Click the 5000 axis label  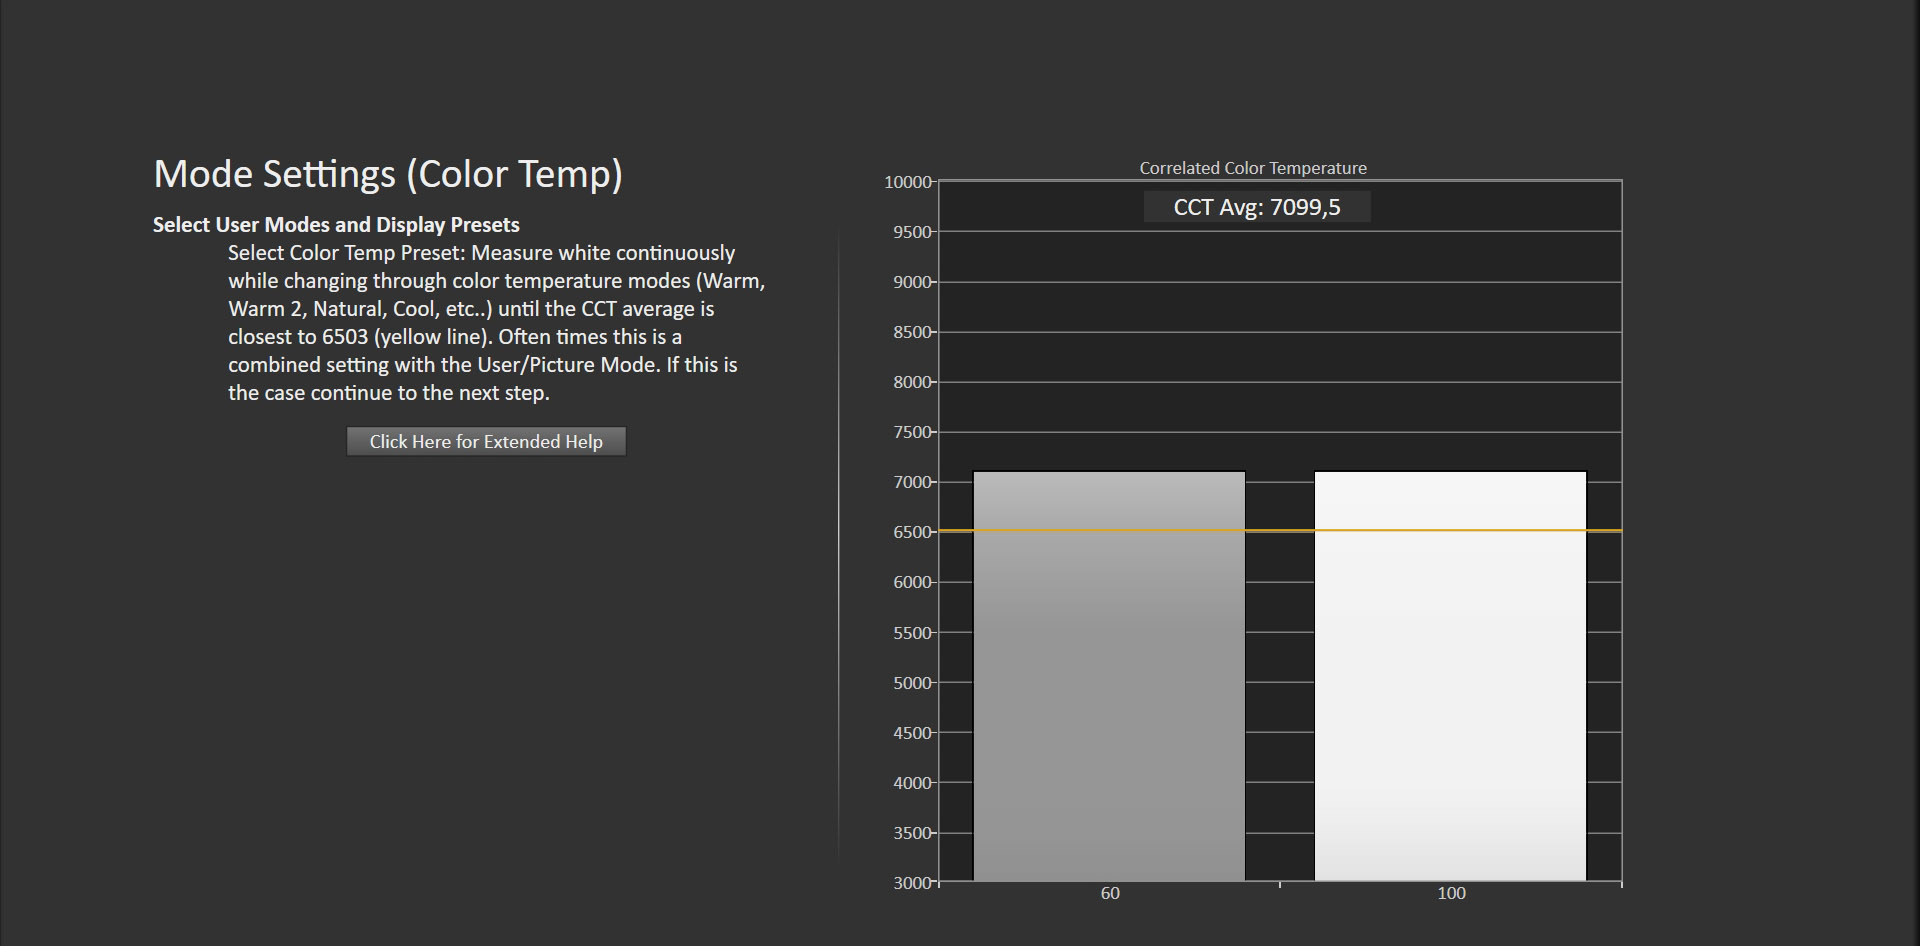912,683
